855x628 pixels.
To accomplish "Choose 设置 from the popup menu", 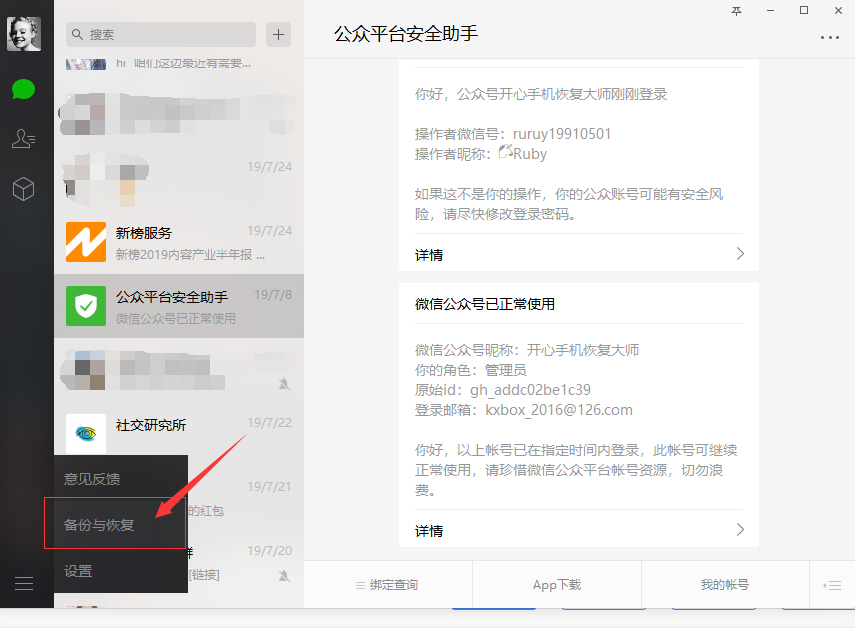I will click(121, 571).
